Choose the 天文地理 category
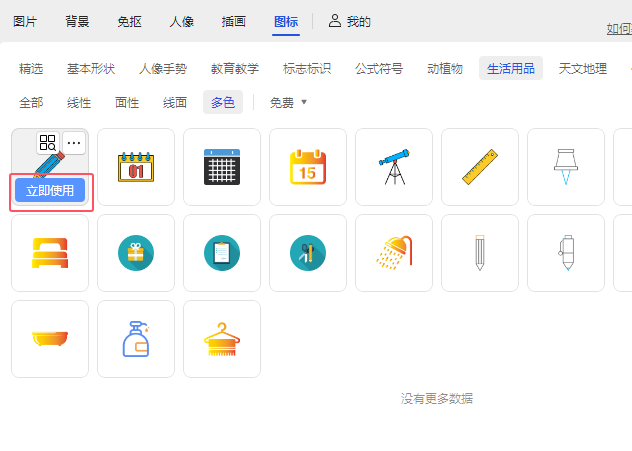The image size is (632, 451). click(583, 69)
